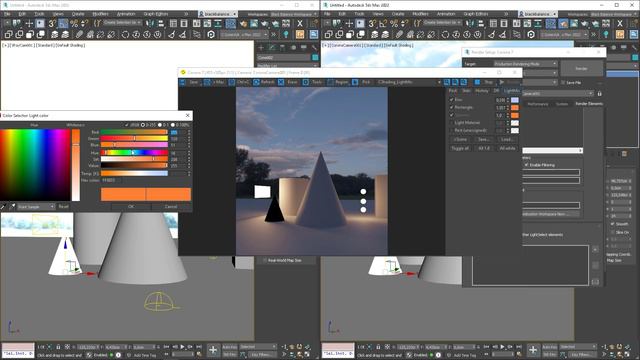Switch to LightMix tab in Corona VFB

click(x=512, y=91)
